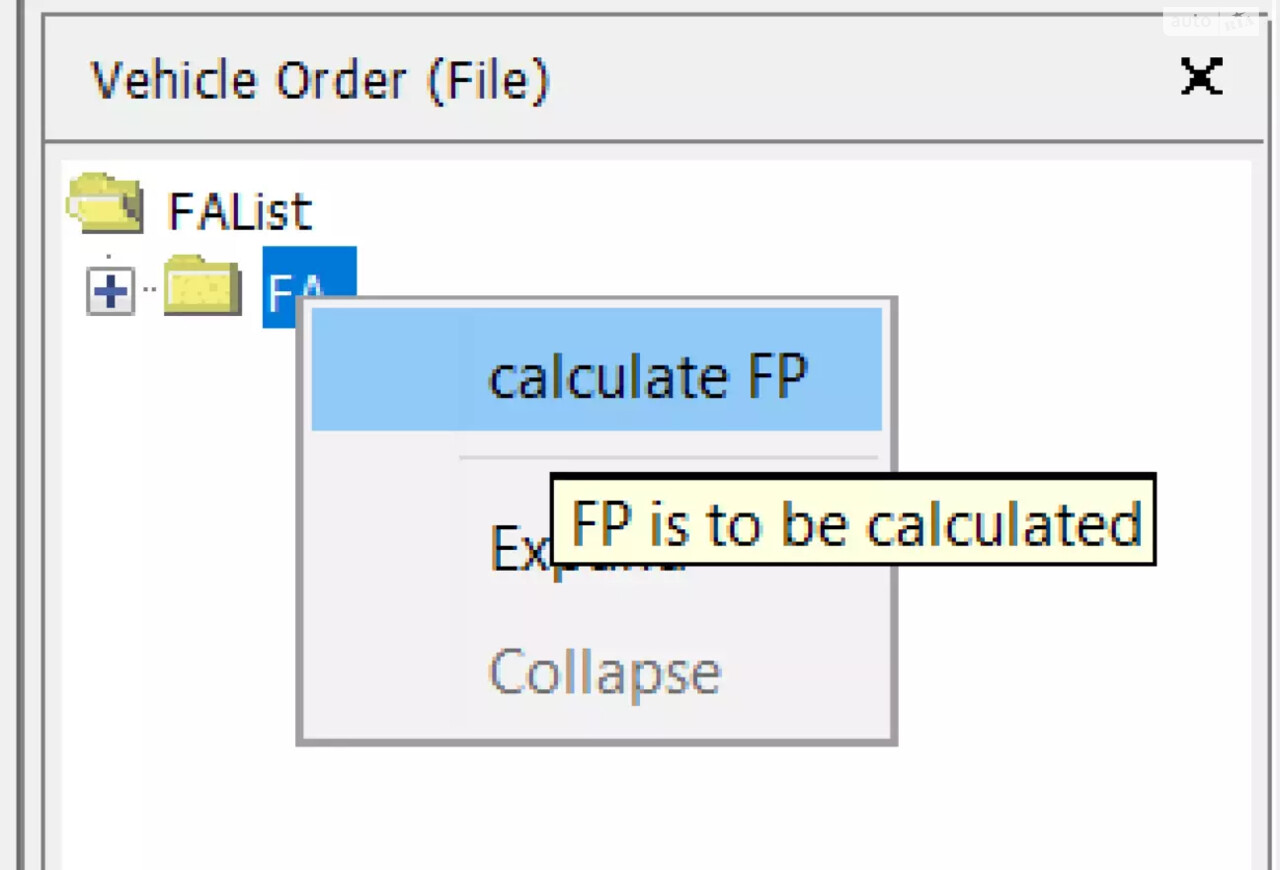The width and height of the screenshot is (1280, 870).
Task: Select the highlighted FA tree item
Action: coord(309,287)
